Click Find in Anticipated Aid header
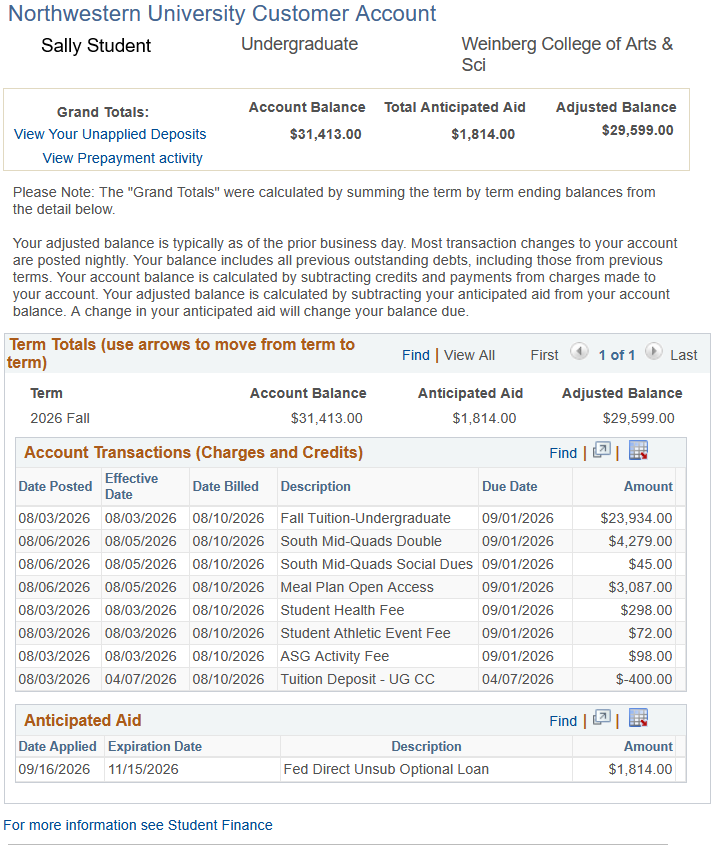 563,721
